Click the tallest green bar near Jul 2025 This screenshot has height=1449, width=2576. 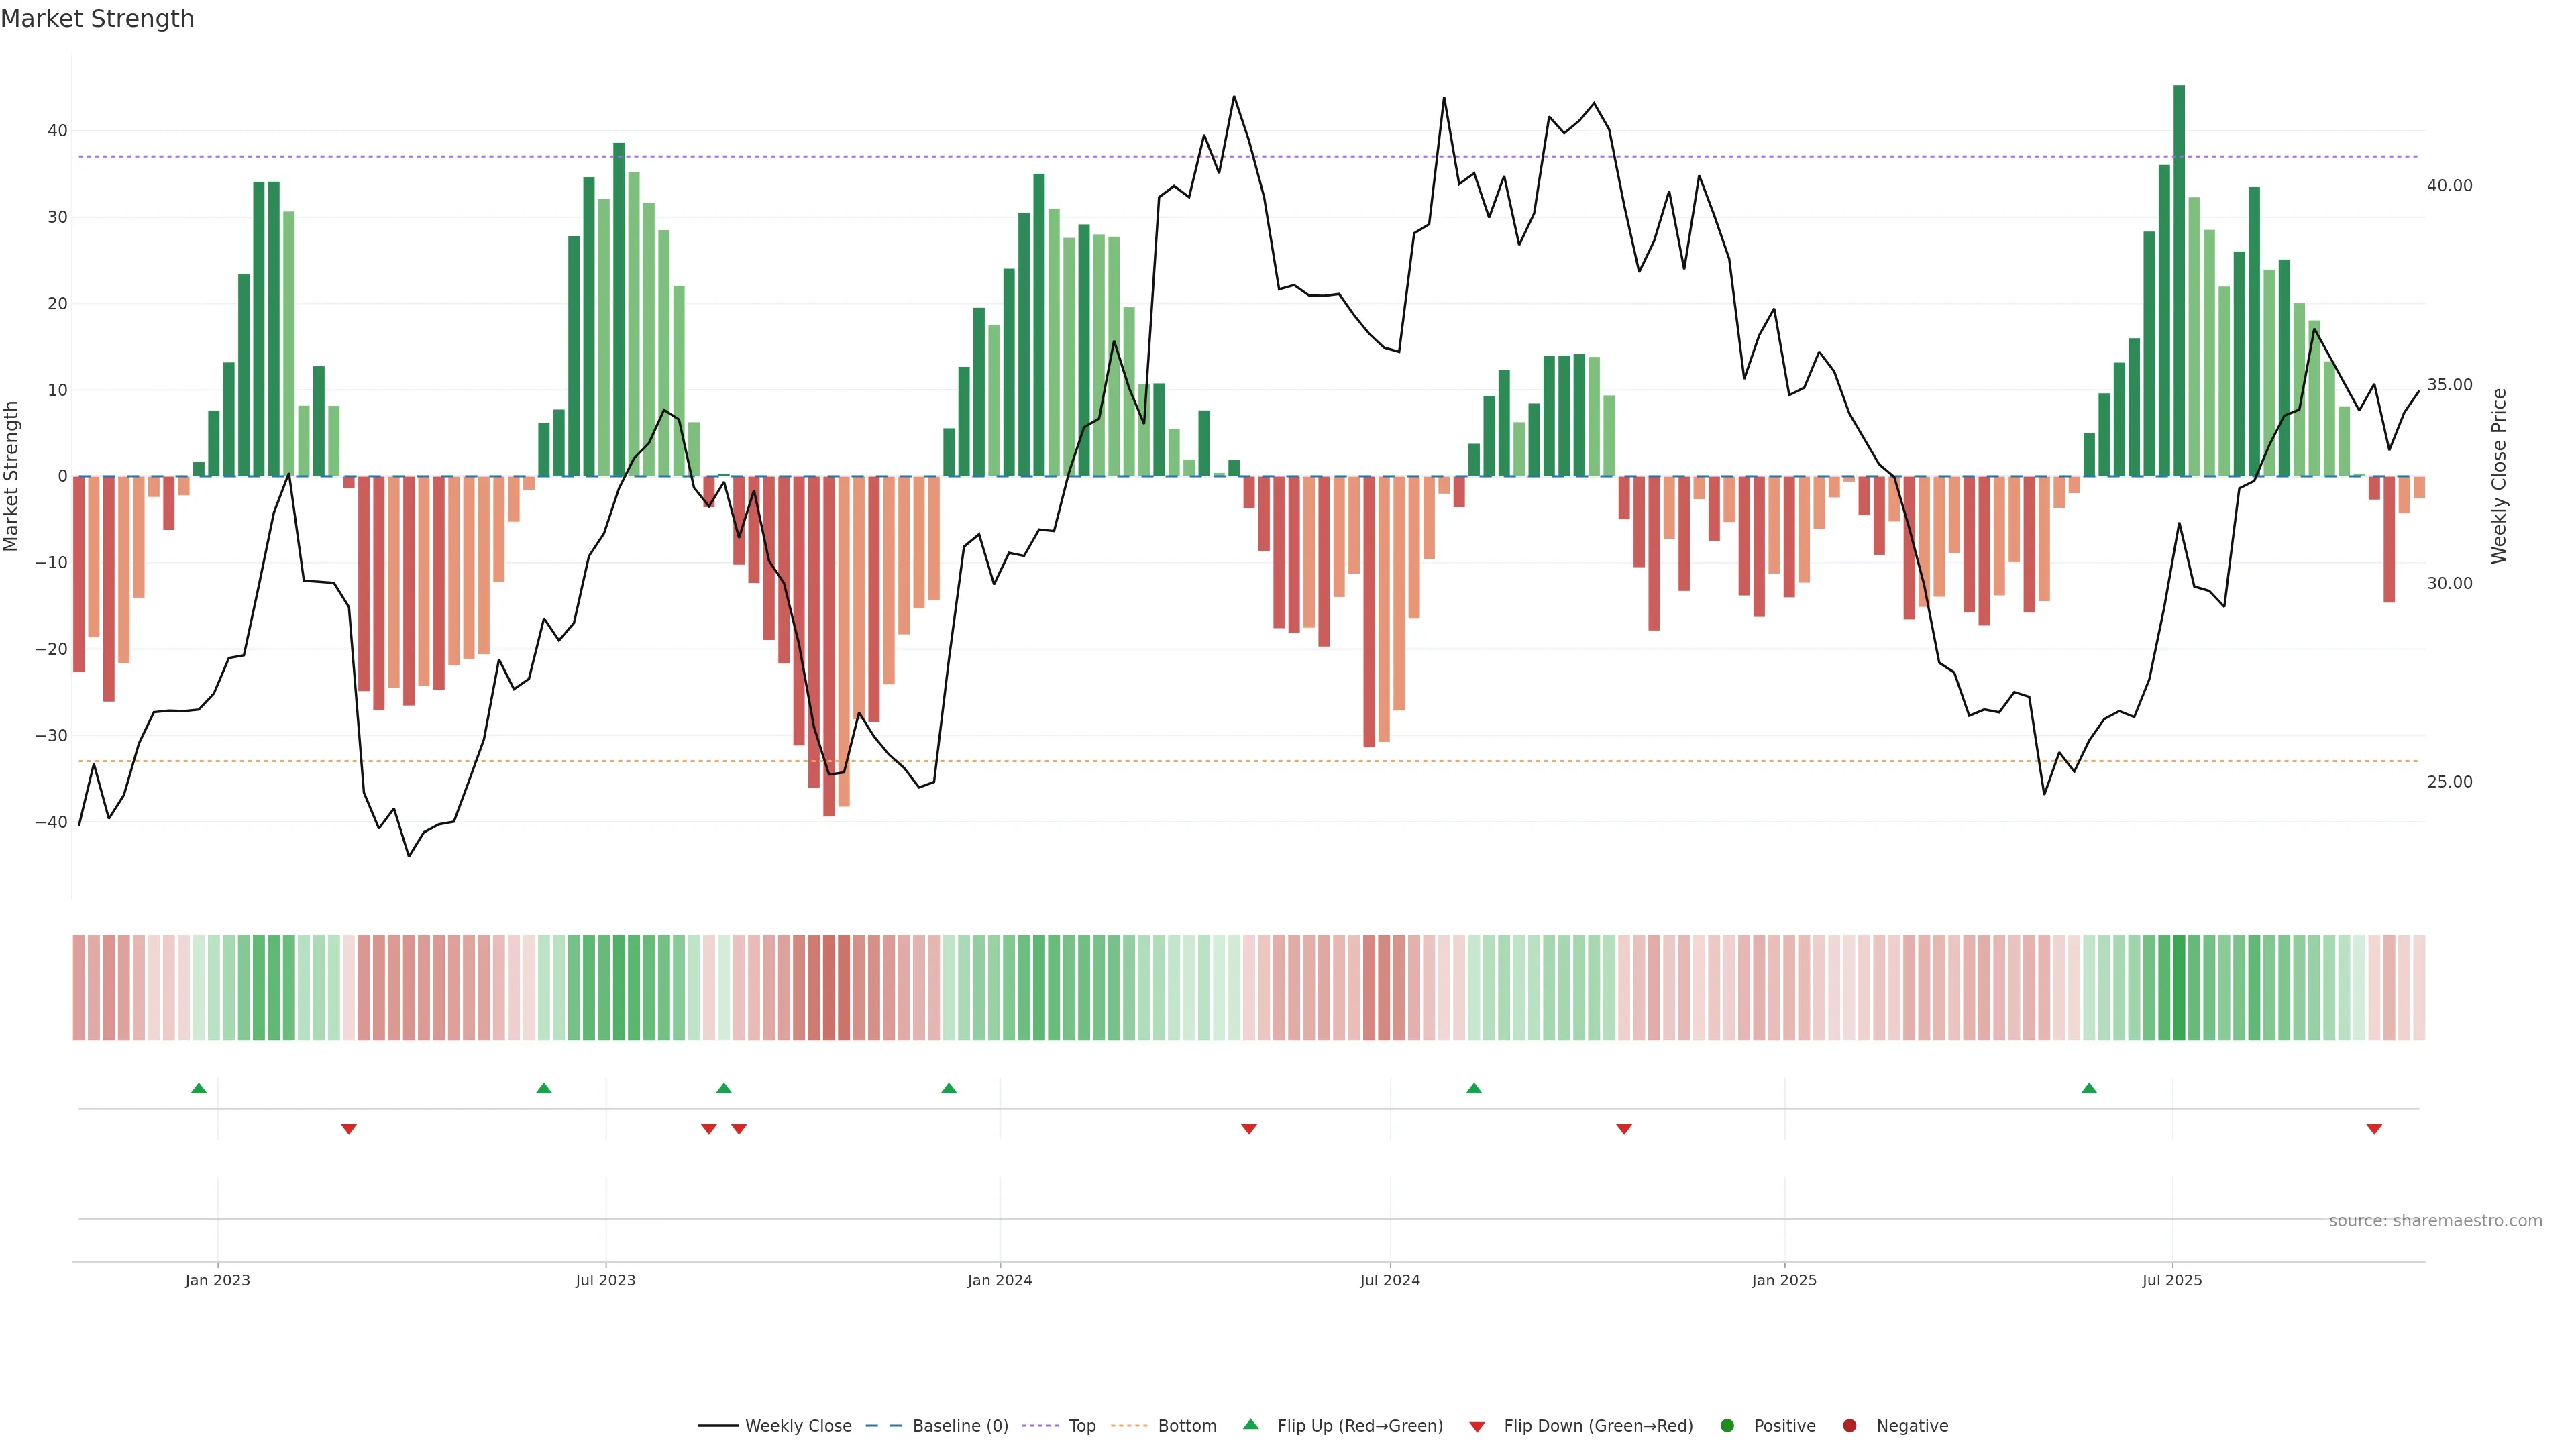[x=2179, y=280]
